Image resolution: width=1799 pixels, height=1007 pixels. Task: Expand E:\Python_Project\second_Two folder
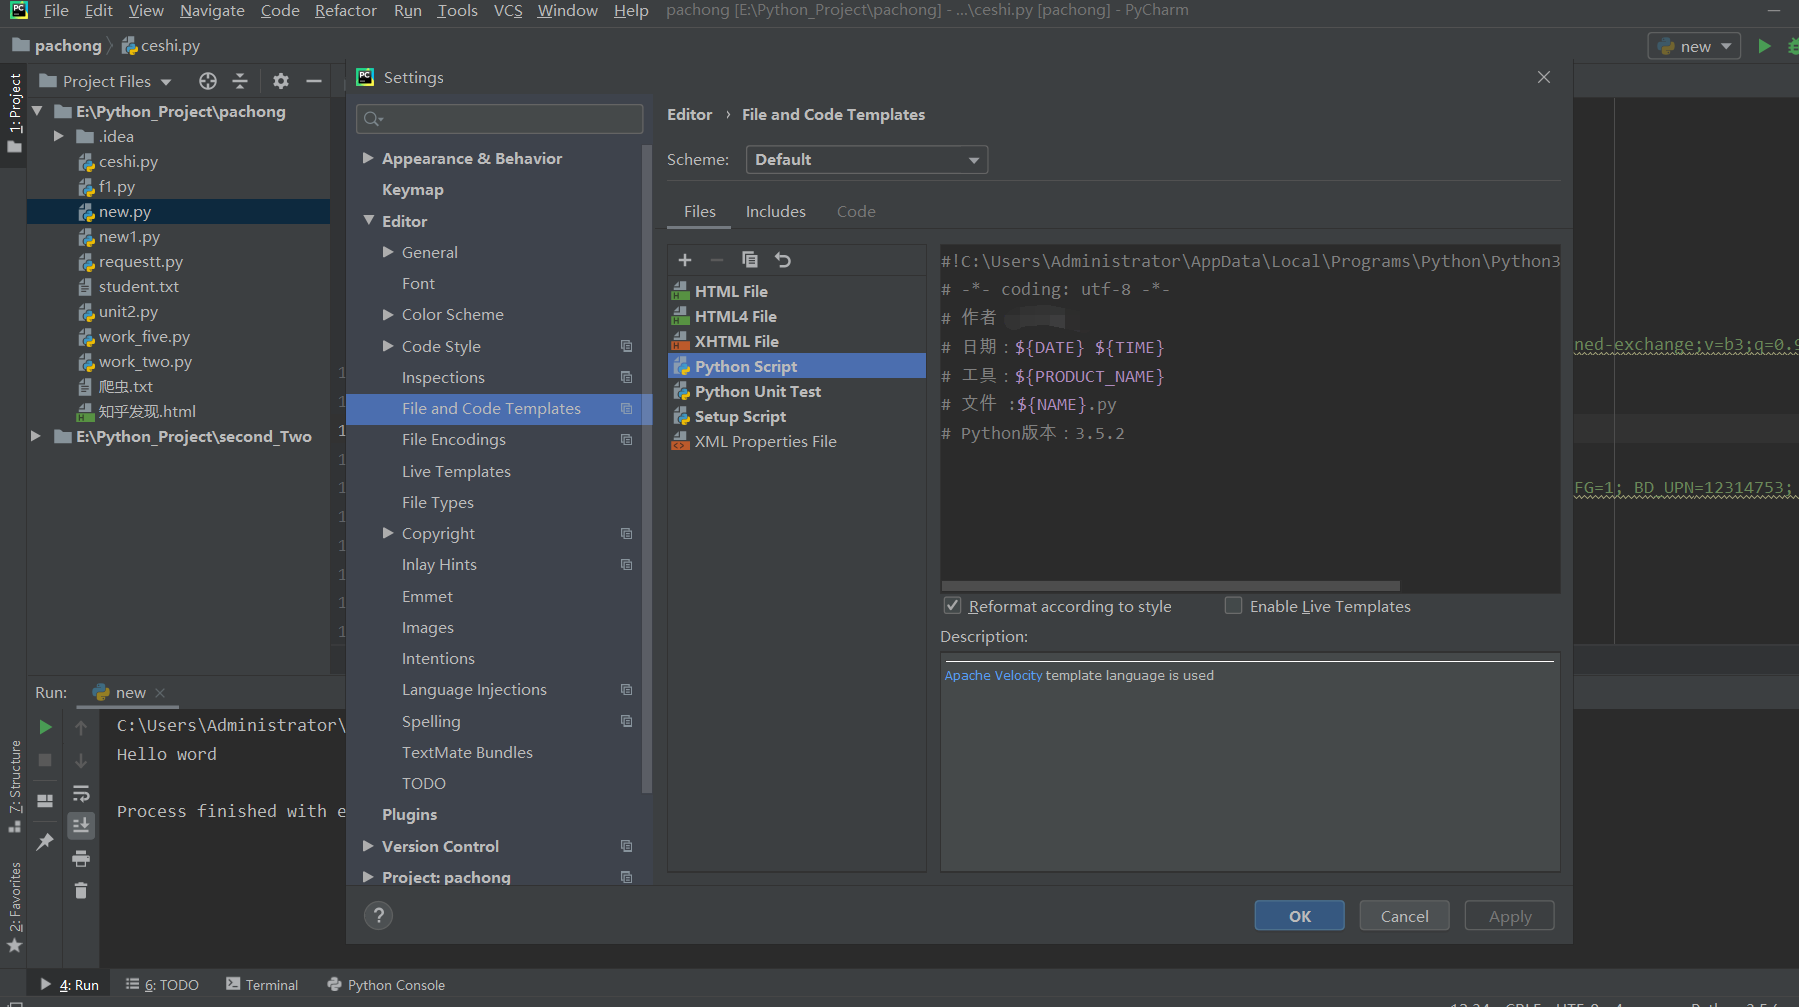click(36, 436)
